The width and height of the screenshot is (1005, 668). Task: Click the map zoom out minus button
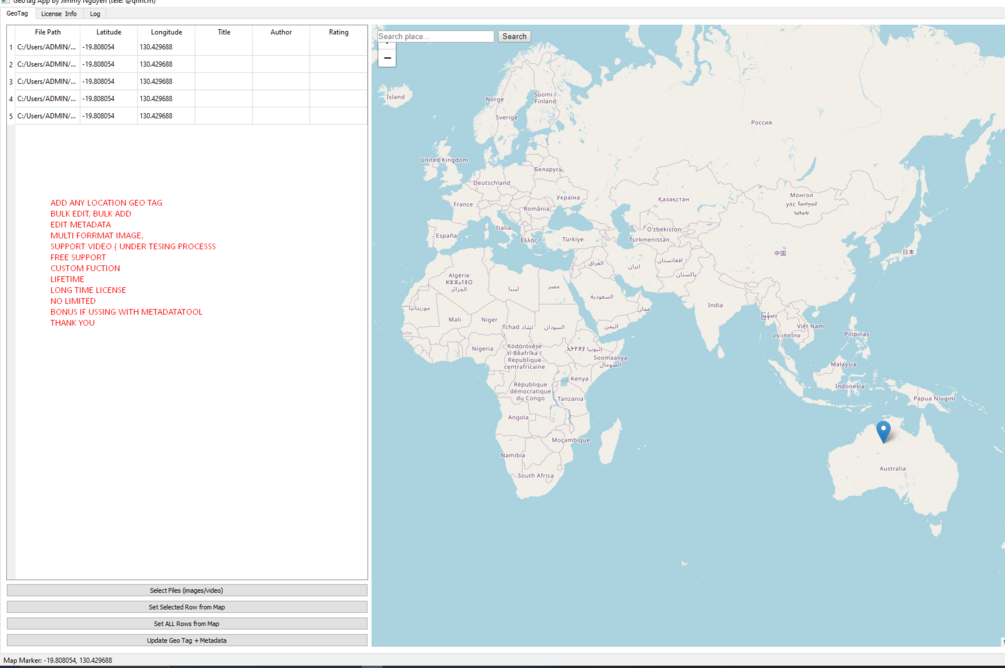387,56
